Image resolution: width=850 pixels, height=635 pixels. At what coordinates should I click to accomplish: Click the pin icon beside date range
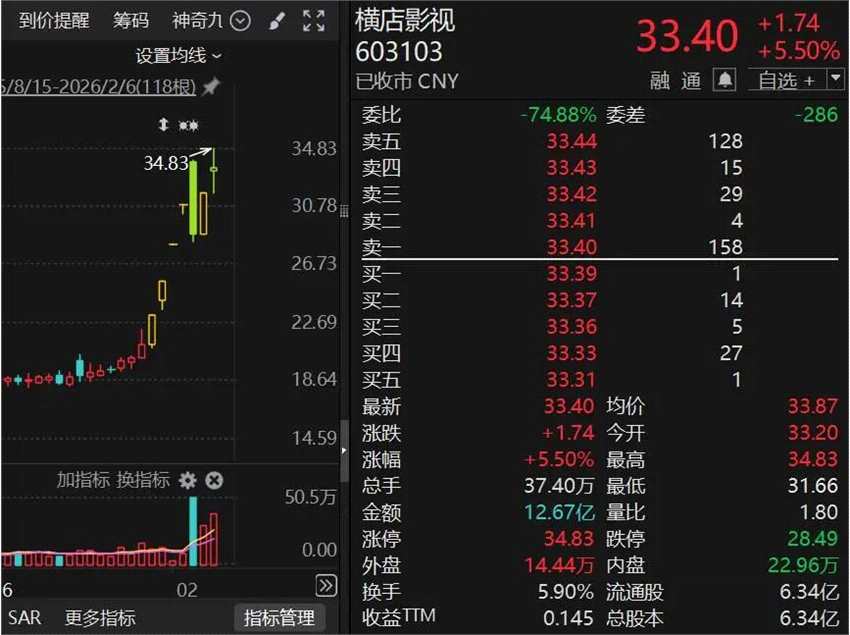point(211,86)
